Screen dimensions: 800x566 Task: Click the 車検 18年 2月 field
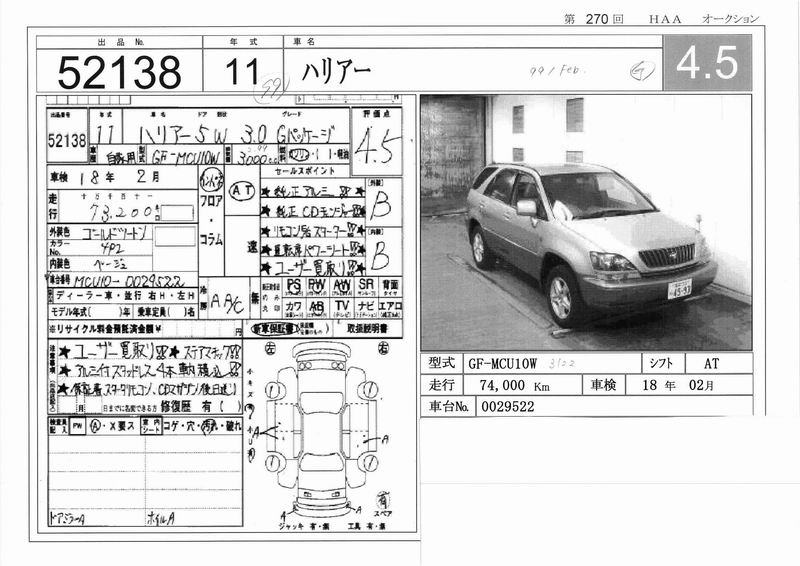[121, 177]
